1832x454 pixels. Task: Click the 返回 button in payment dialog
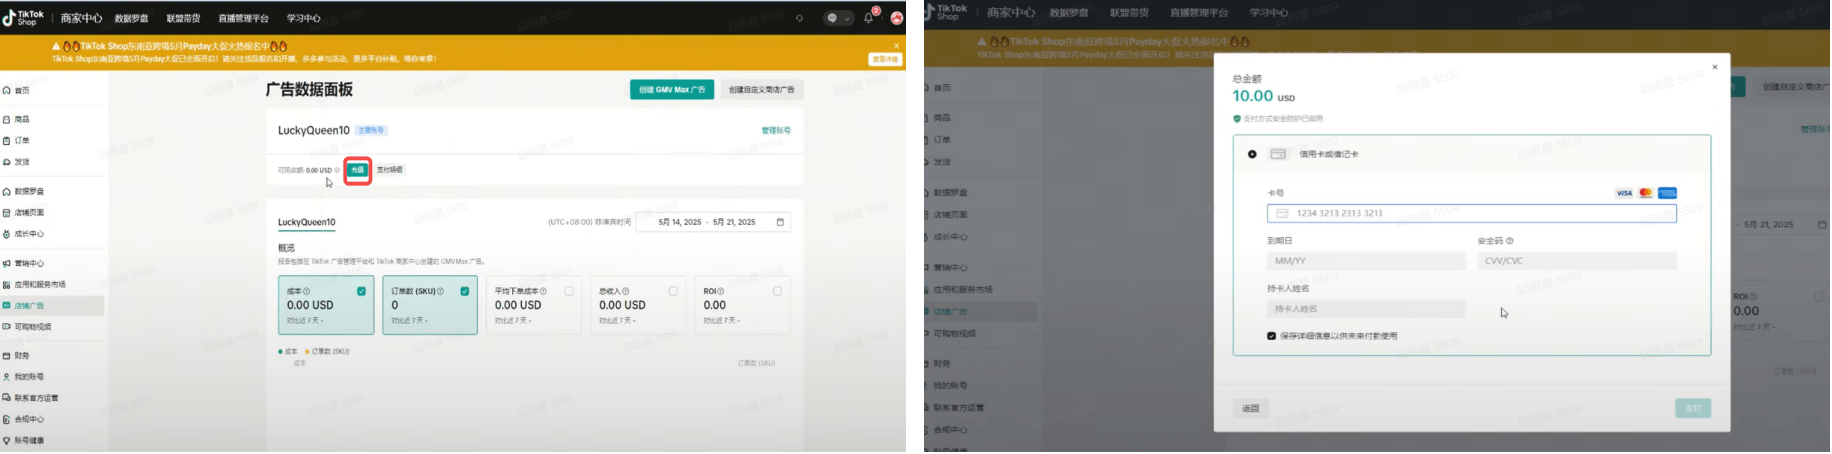tap(1250, 408)
